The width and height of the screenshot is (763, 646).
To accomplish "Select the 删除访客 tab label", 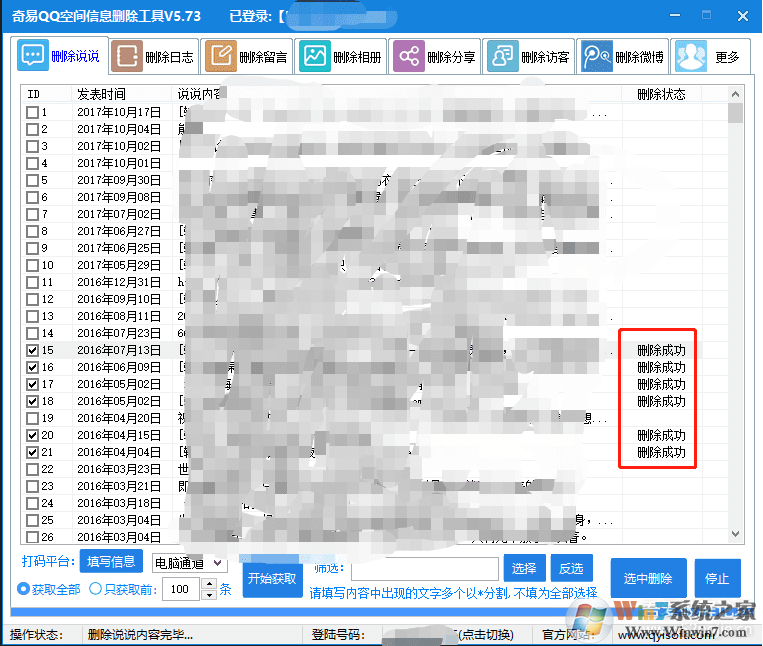I will [x=545, y=57].
